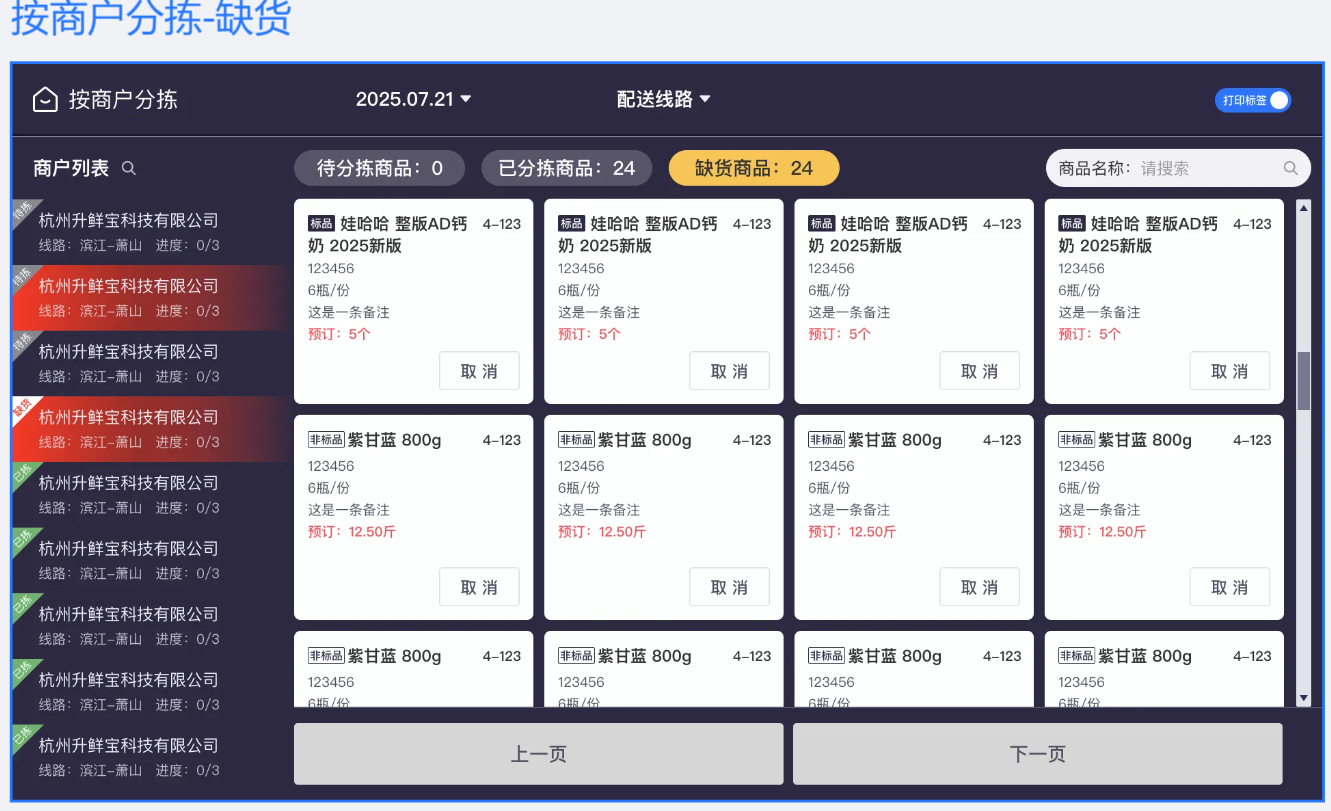Select the merchant row tagged 缺货
Image resolution: width=1331 pixels, height=811 pixels.
150,428
